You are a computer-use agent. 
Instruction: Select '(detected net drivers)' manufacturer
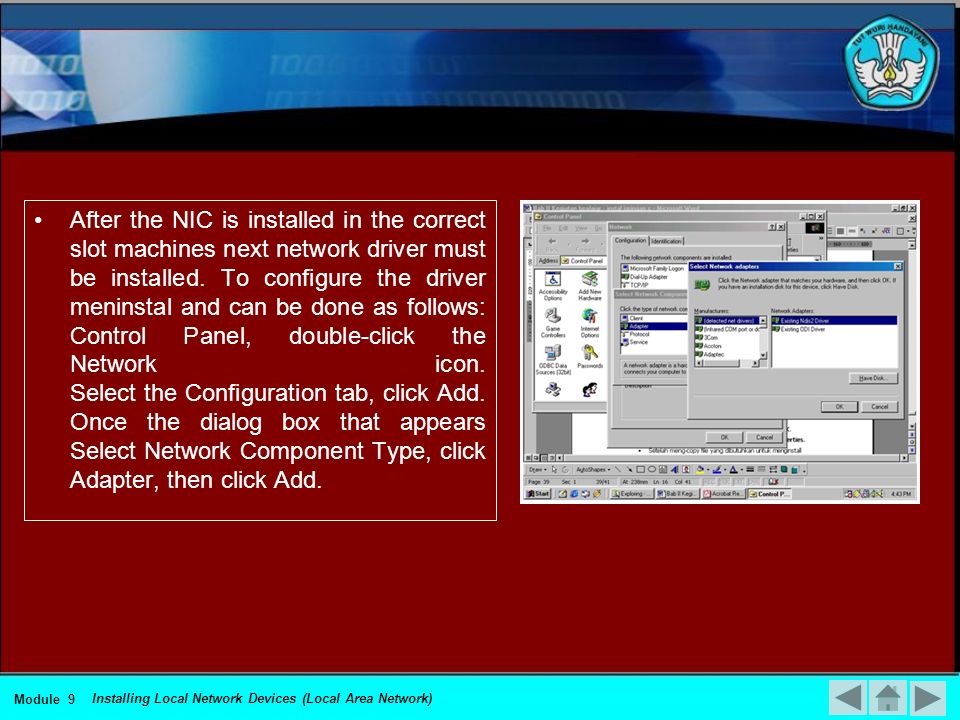pos(727,320)
